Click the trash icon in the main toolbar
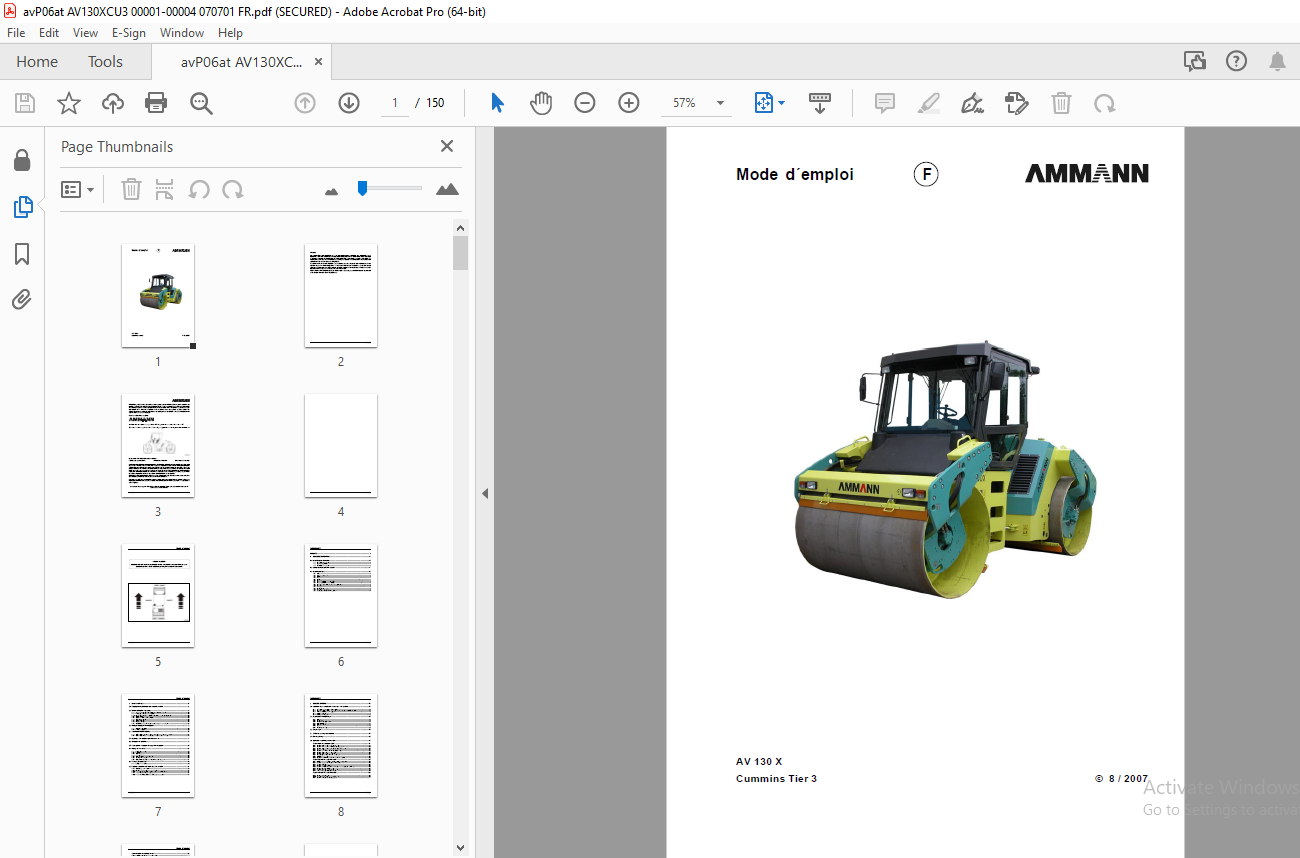Viewport: 1300px width, 858px height. [1061, 103]
